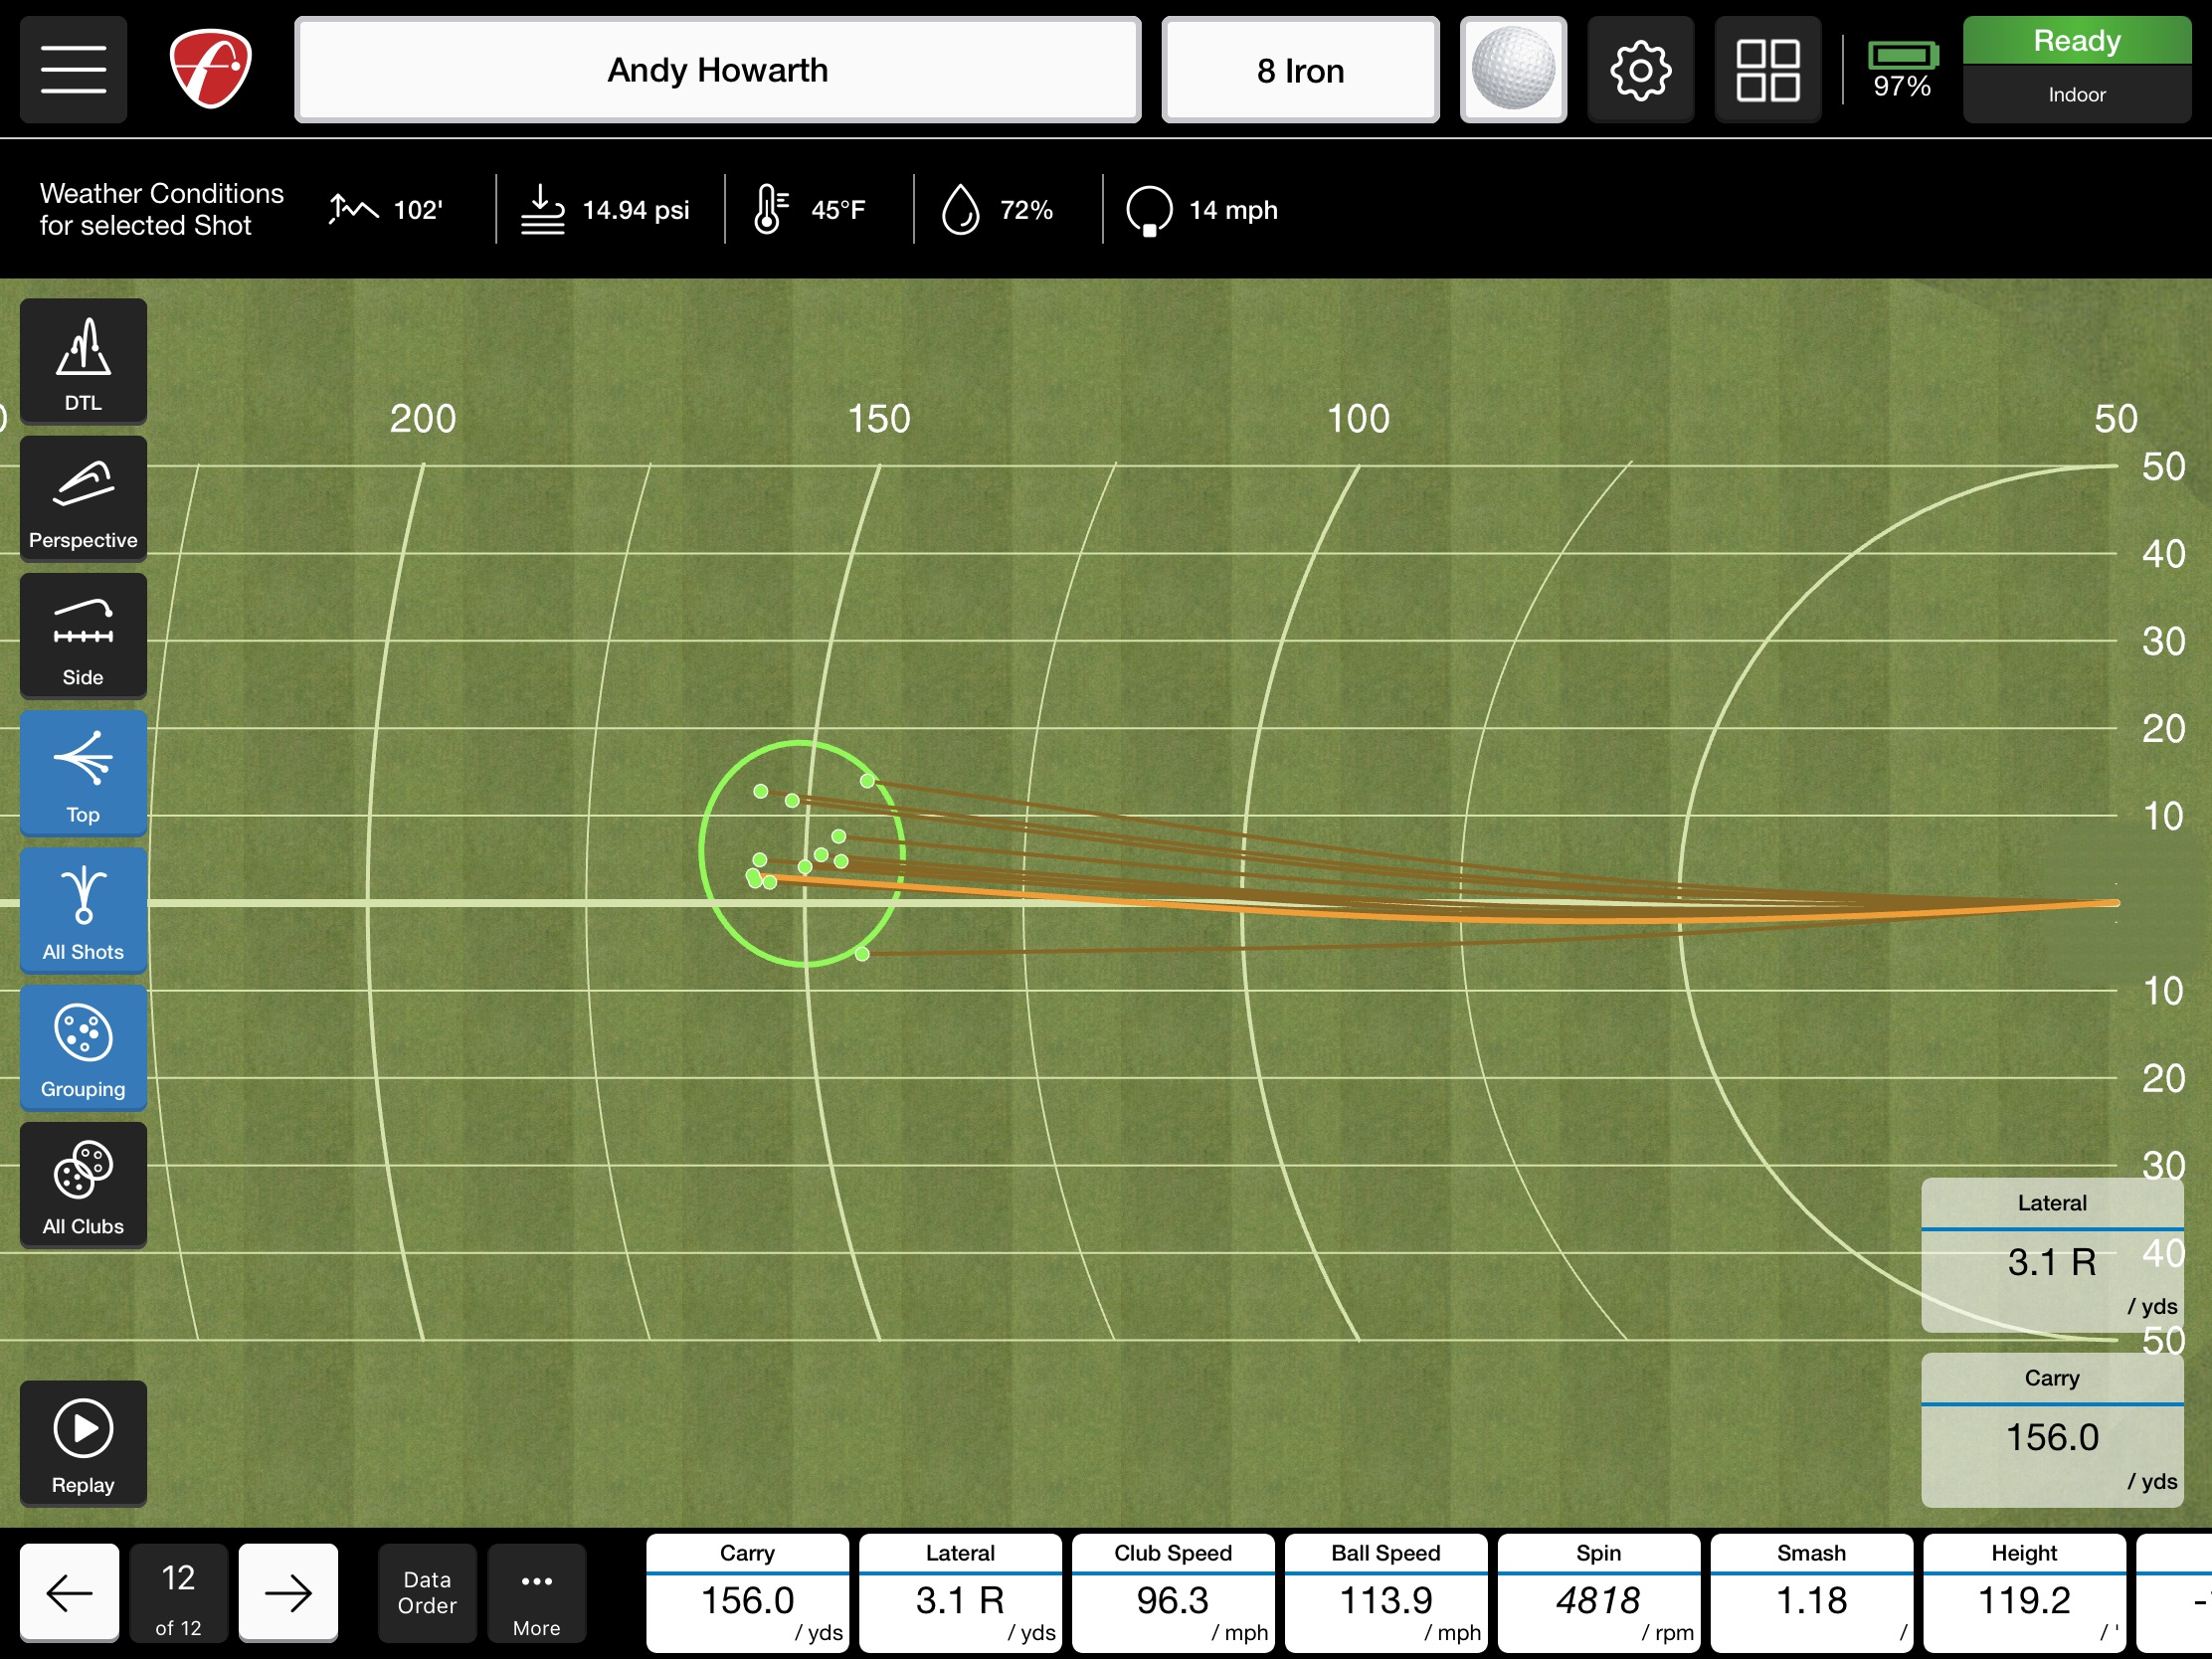Show the All Clubs view
The image size is (2212, 1659).
point(82,1185)
